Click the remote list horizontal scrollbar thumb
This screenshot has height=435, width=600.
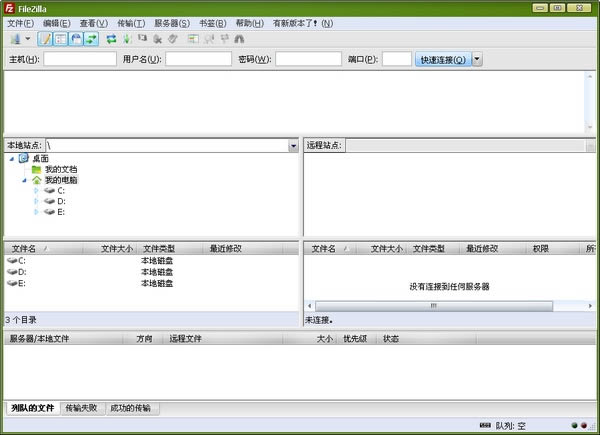click(434, 306)
